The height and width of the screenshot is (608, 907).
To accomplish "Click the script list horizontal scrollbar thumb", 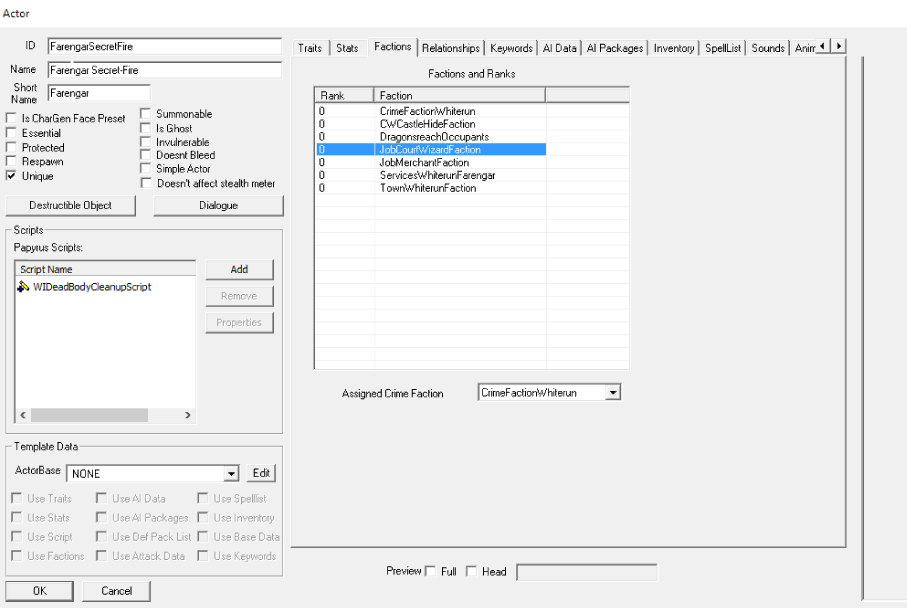I will (89, 415).
